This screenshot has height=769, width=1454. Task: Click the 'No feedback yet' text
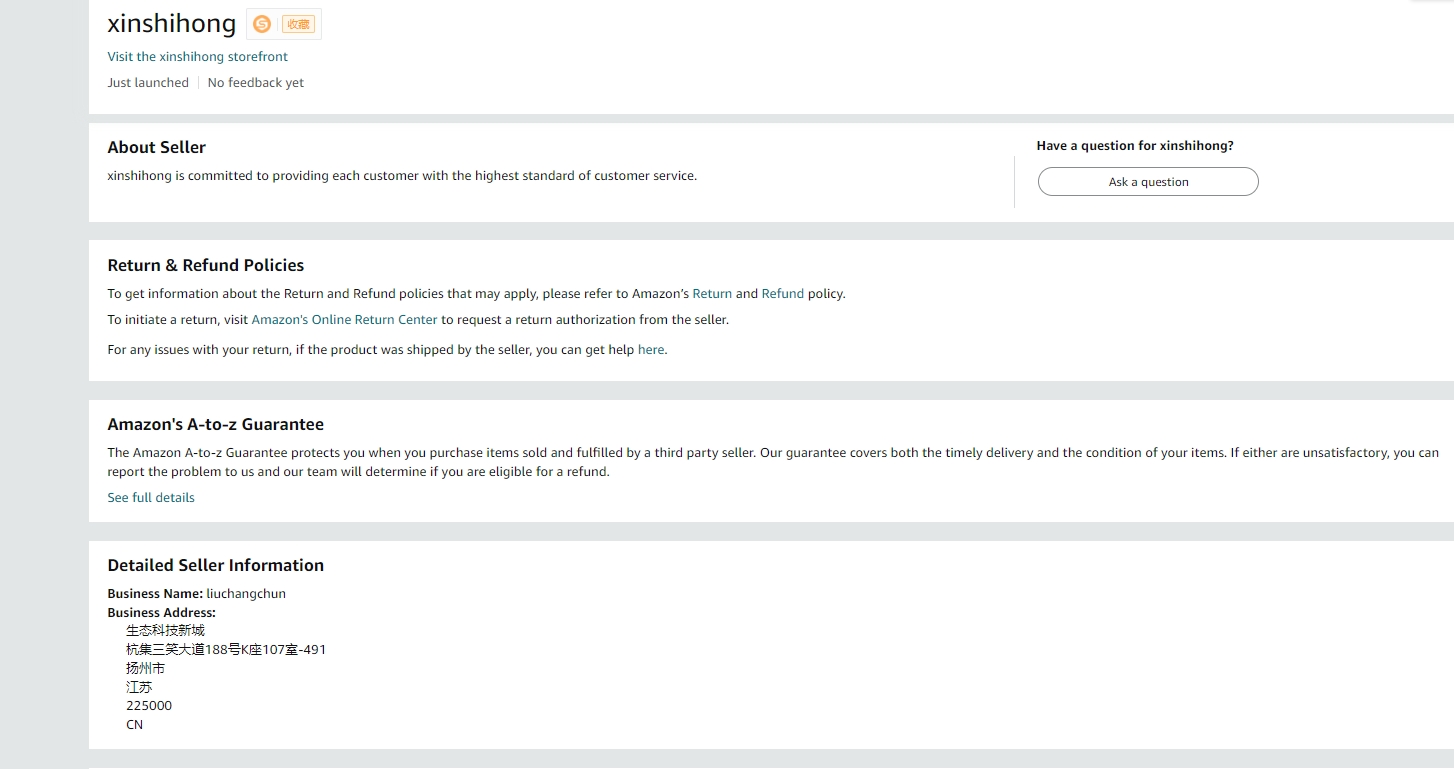click(x=256, y=83)
